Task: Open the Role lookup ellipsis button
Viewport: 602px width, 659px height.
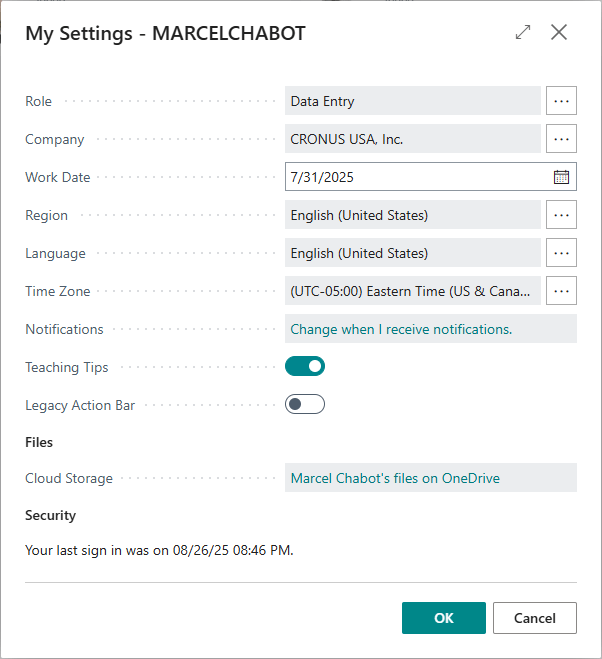Action: (x=561, y=101)
